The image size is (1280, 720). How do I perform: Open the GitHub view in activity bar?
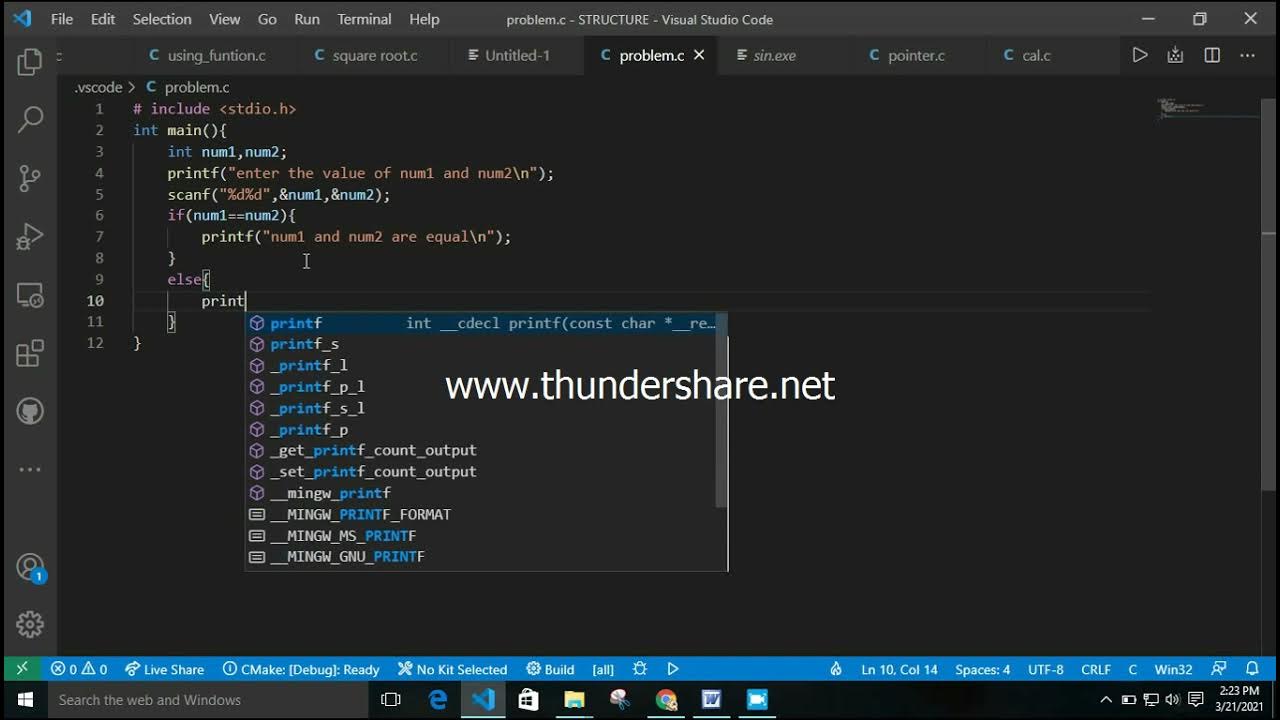[30, 411]
